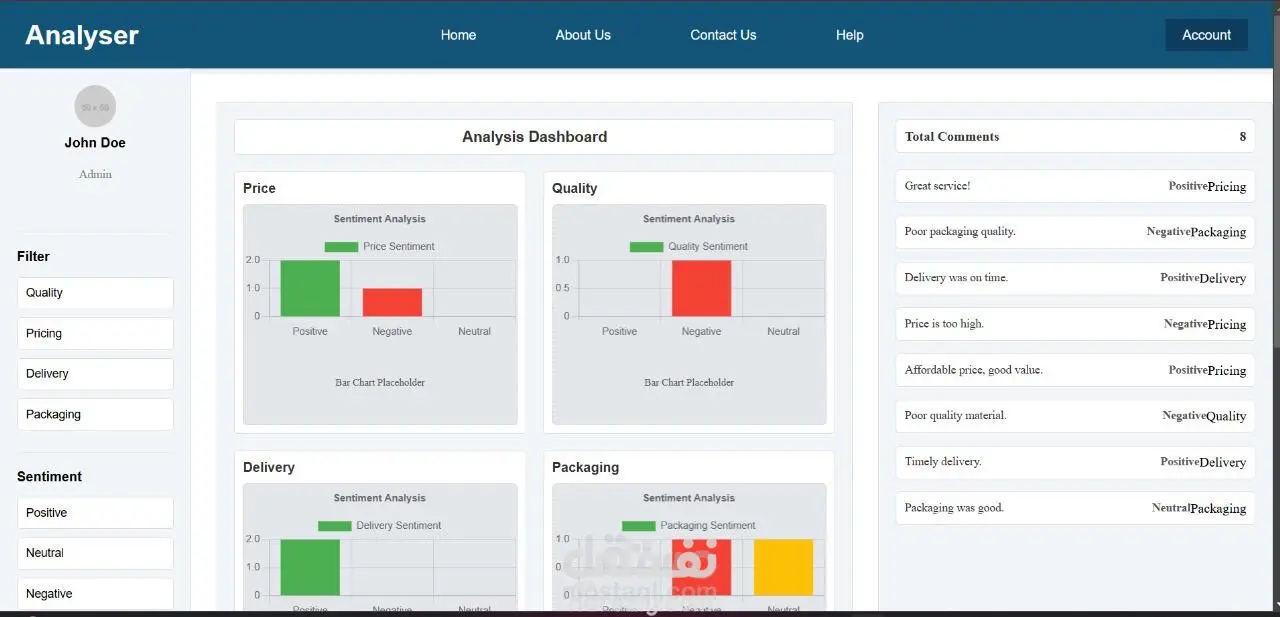The width and height of the screenshot is (1280, 617).
Task: Toggle the Quality Sentiment legend item
Action: point(688,247)
